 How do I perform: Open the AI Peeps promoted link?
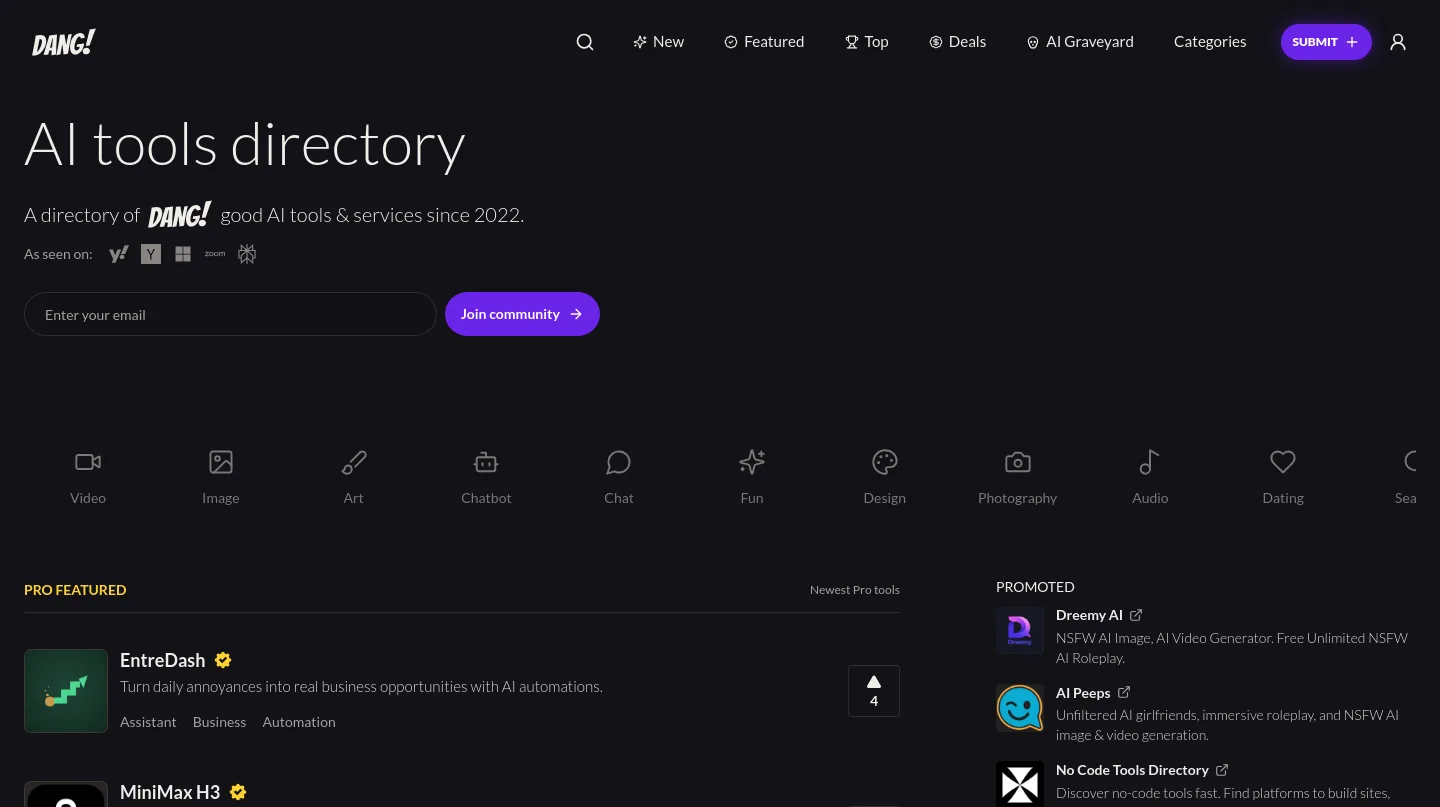(x=1083, y=692)
